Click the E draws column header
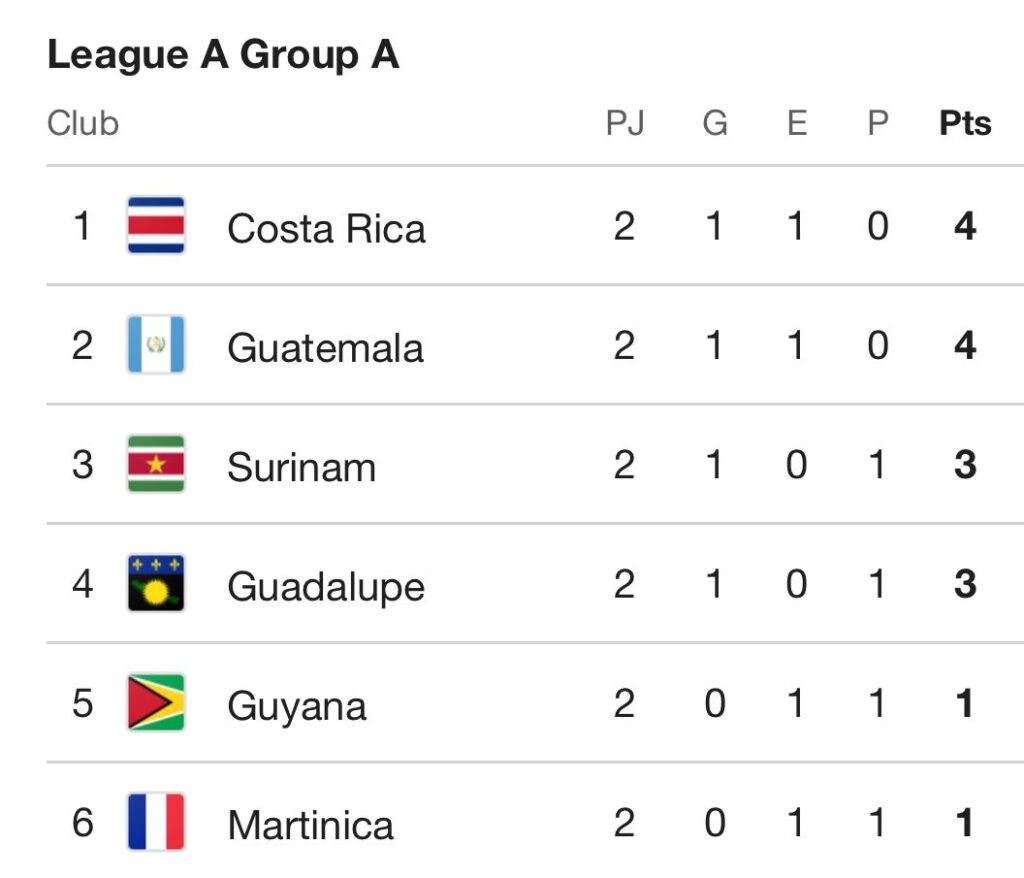 (x=796, y=124)
